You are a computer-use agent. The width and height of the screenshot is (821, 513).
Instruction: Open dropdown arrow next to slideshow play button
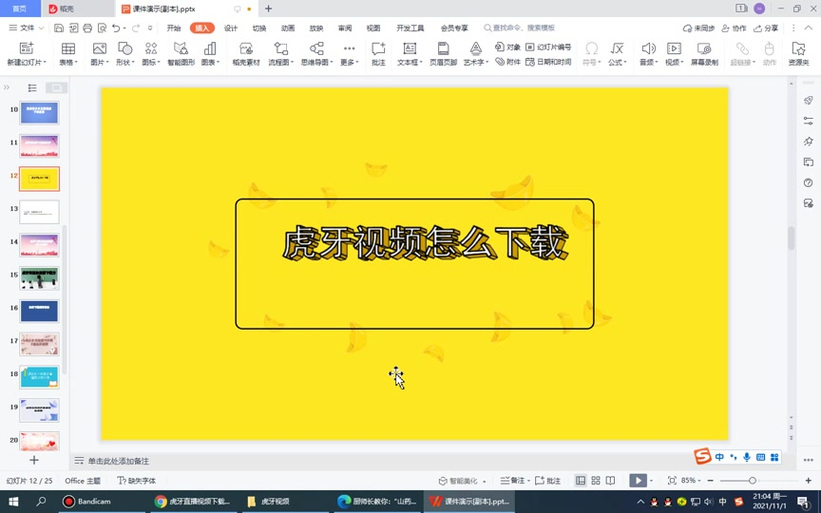click(x=652, y=481)
